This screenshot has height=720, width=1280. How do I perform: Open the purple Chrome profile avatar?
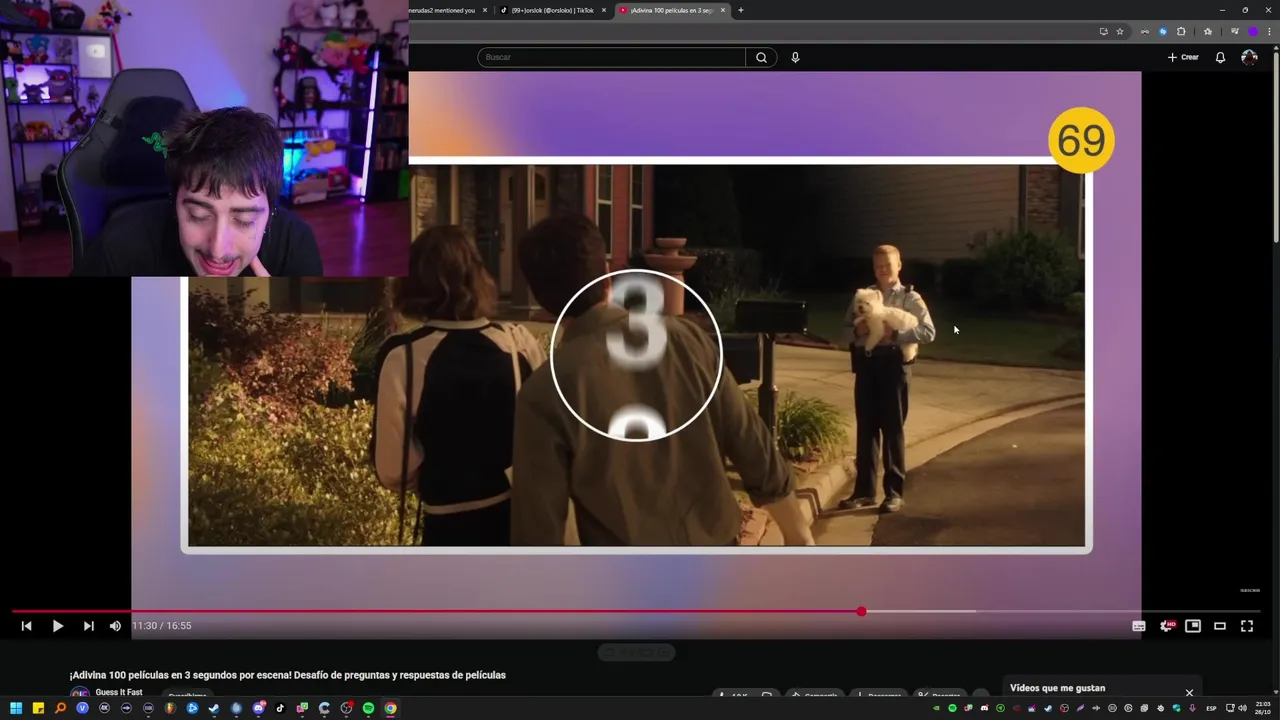[x=1252, y=31]
